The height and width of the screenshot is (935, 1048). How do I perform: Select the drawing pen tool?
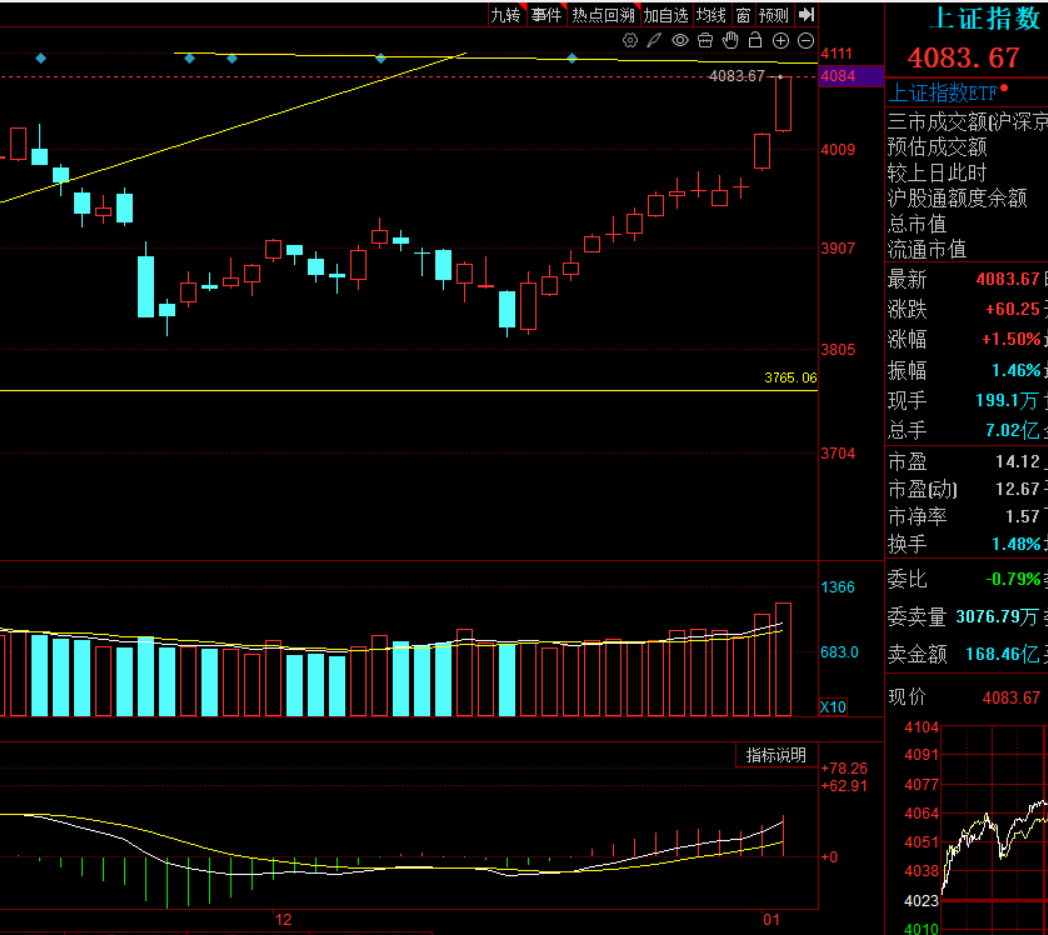(x=654, y=40)
